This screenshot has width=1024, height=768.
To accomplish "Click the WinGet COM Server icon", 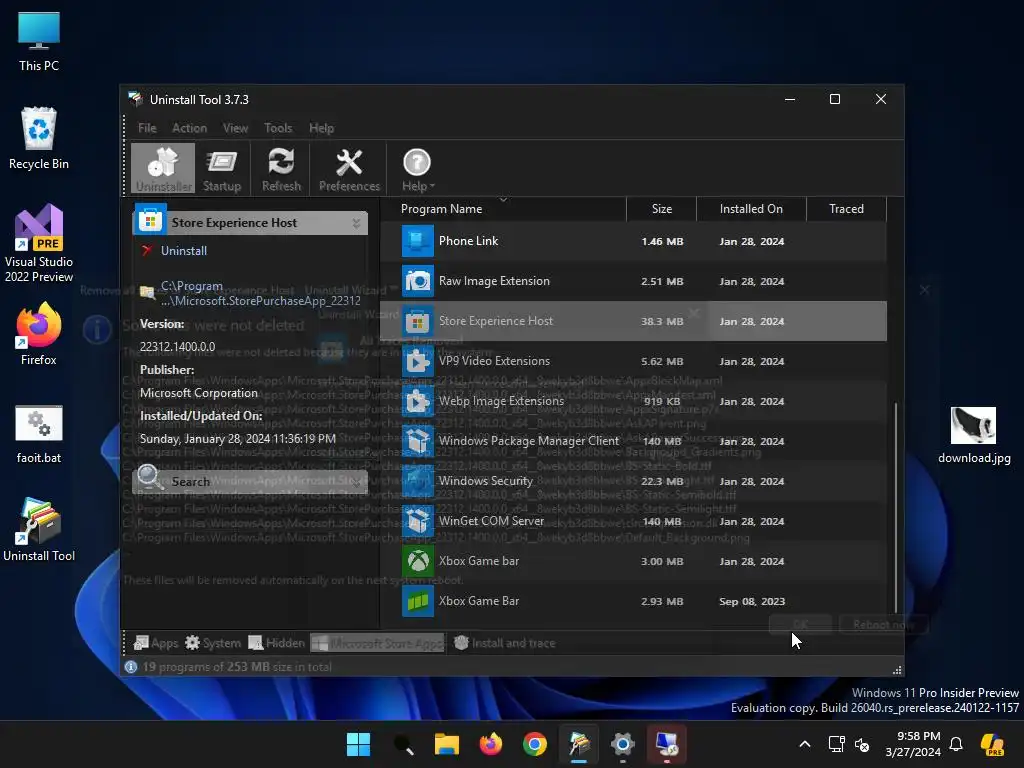I will (417, 521).
